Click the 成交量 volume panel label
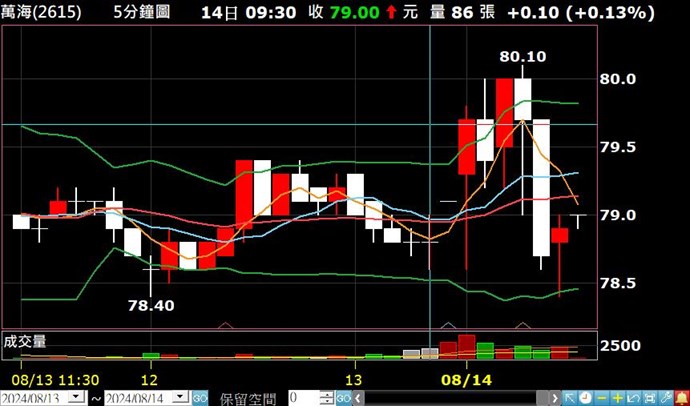This screenshot has width=690, height=406. [x=26, y=341]
